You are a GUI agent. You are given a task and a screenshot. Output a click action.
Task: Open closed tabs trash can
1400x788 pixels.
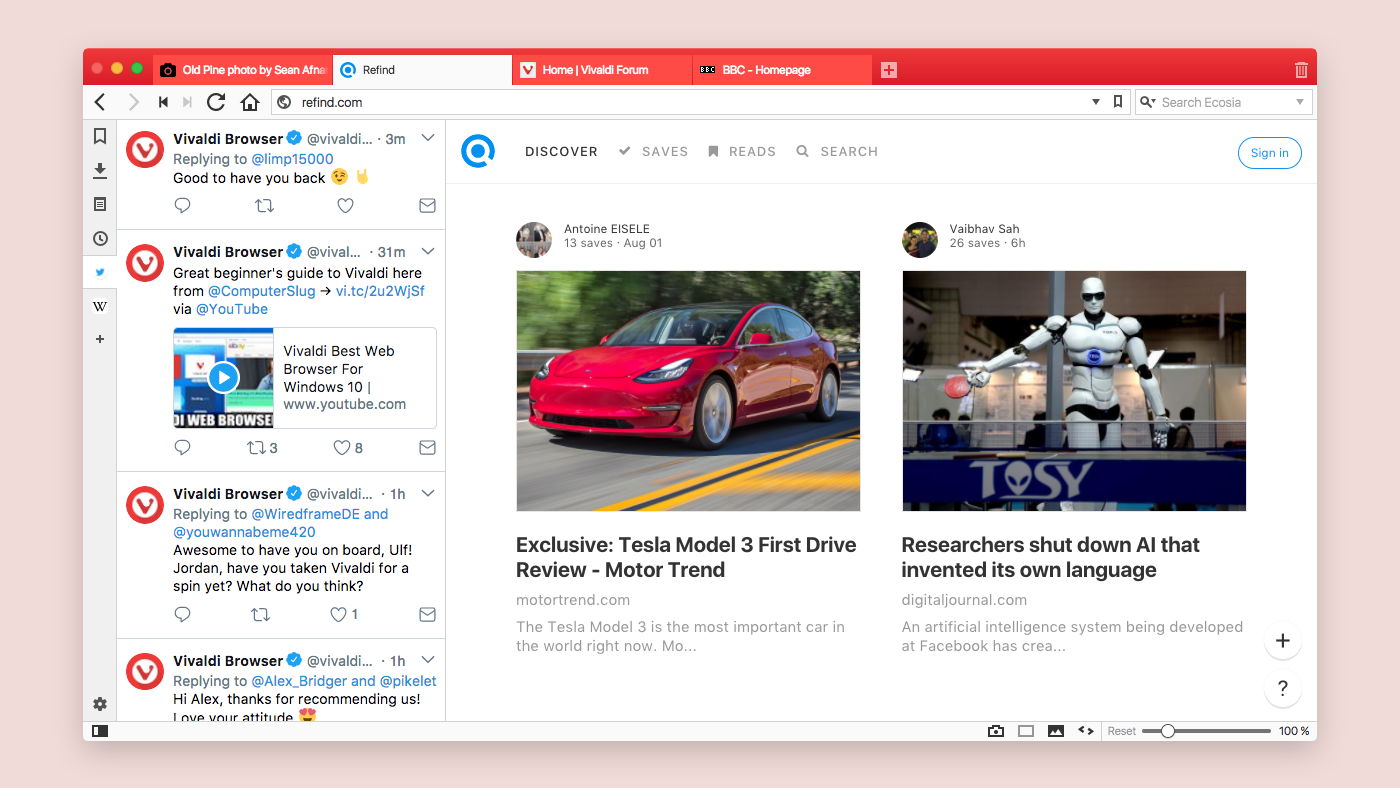click(1301, 70)
